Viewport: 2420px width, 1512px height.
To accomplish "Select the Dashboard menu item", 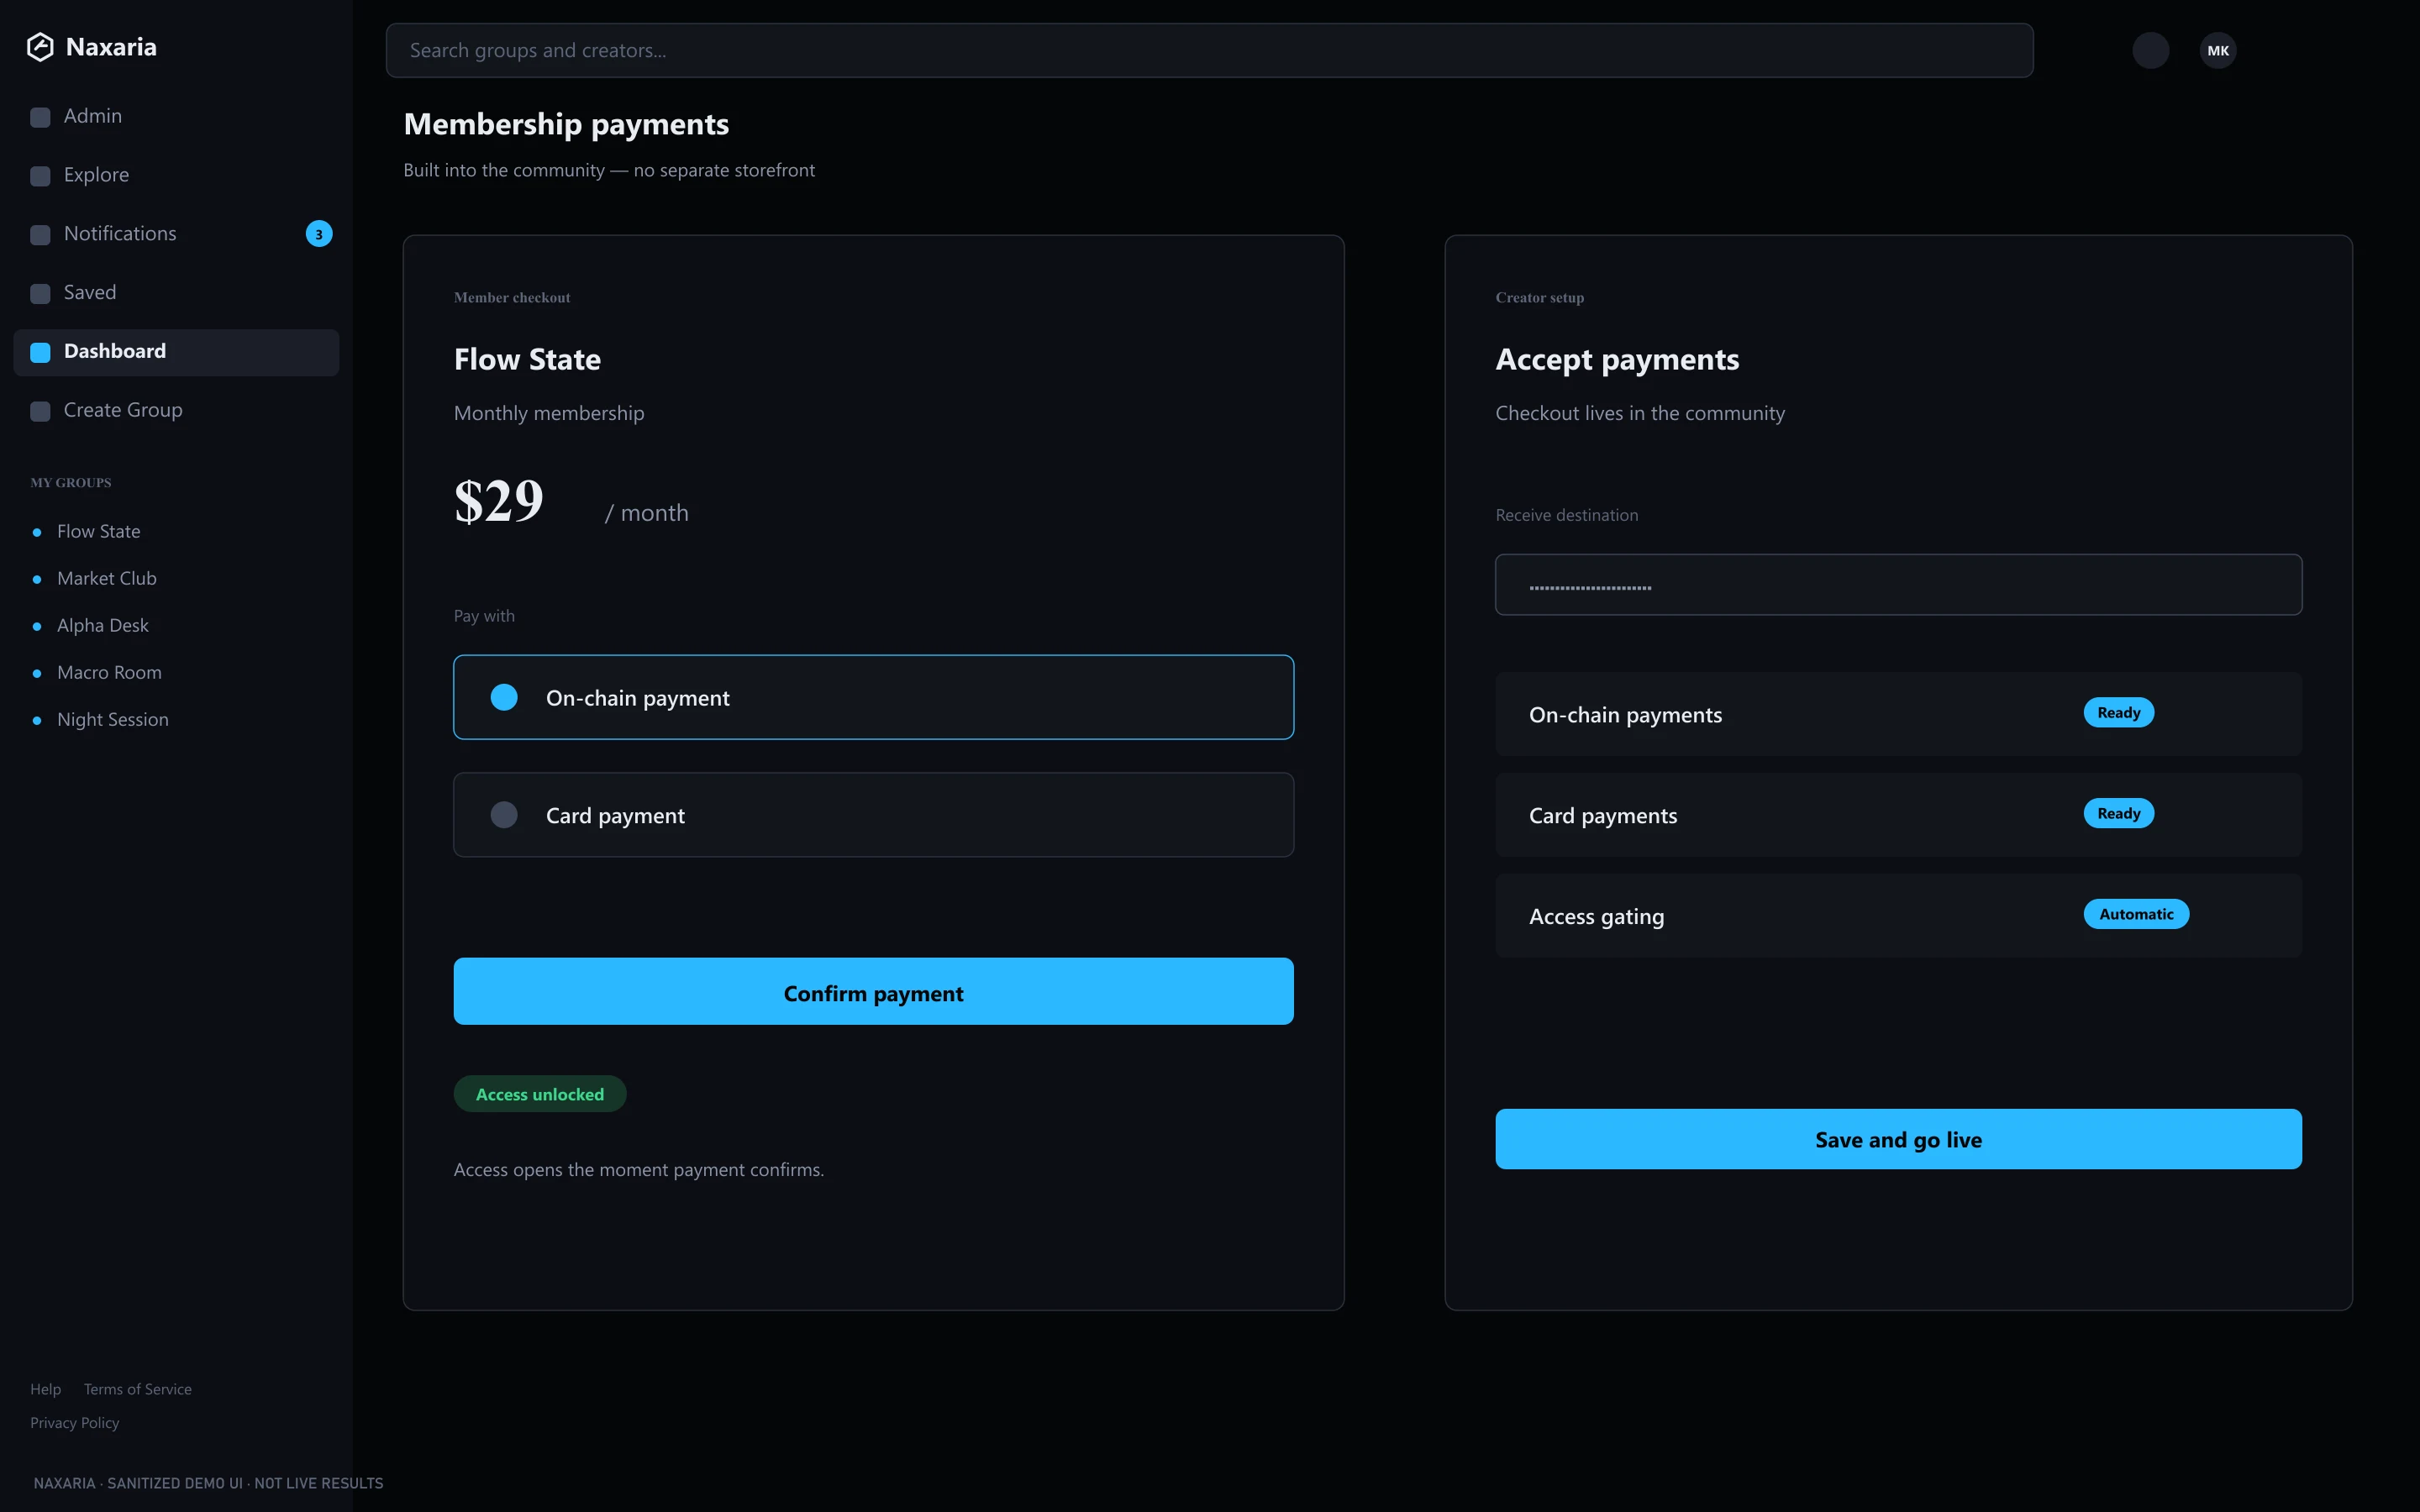I will tap(176, 352).
